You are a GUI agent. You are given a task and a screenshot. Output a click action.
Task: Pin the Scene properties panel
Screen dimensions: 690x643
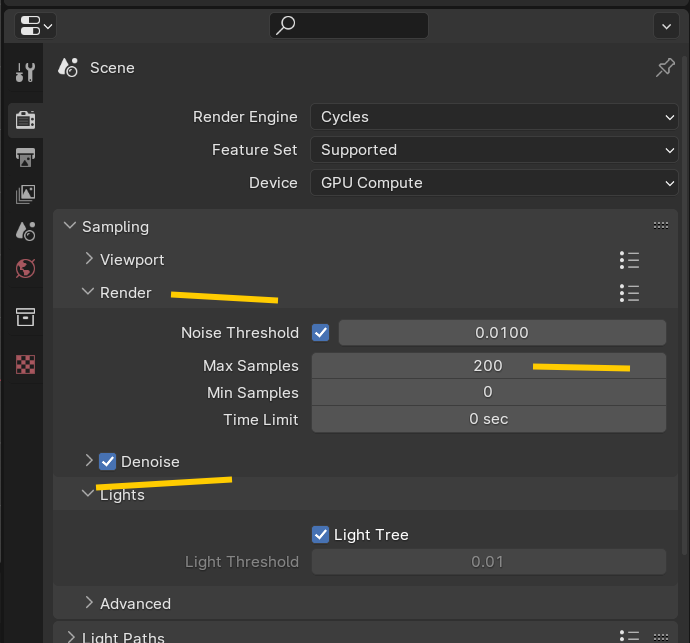click(x=665, y=68)
